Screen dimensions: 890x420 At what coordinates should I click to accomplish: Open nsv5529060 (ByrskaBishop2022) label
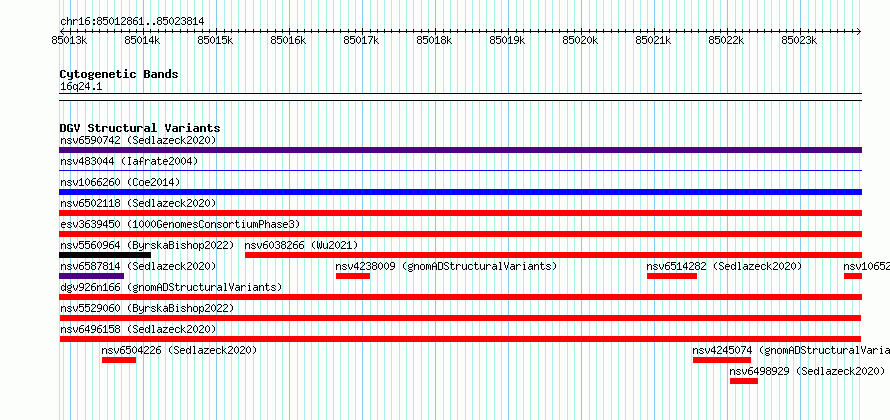pyautogui.click(x=147, y=308)
